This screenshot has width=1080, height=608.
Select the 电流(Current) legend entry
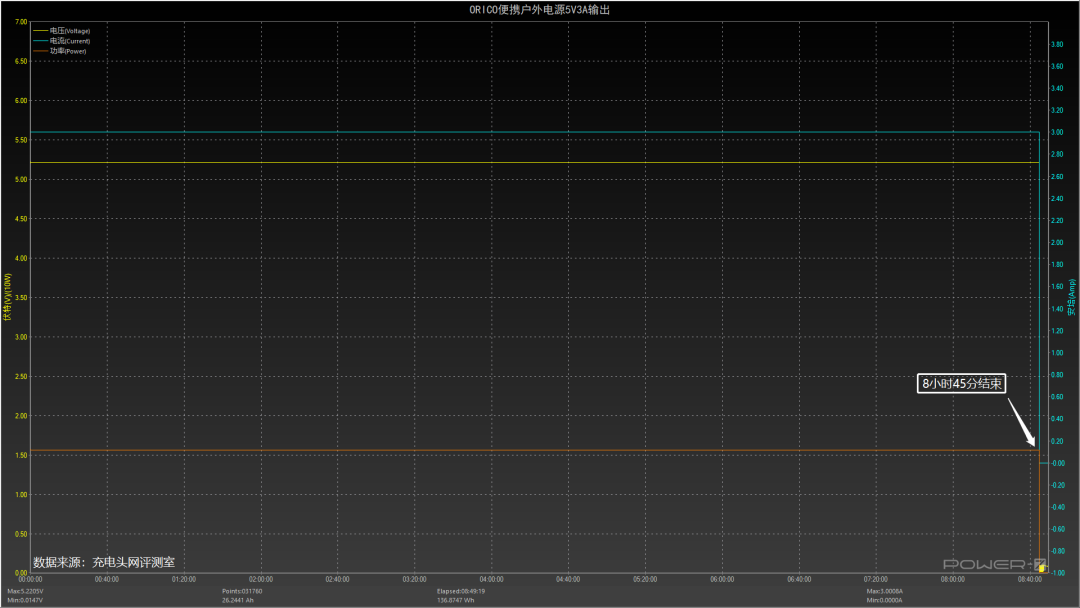tap(61, 41)
